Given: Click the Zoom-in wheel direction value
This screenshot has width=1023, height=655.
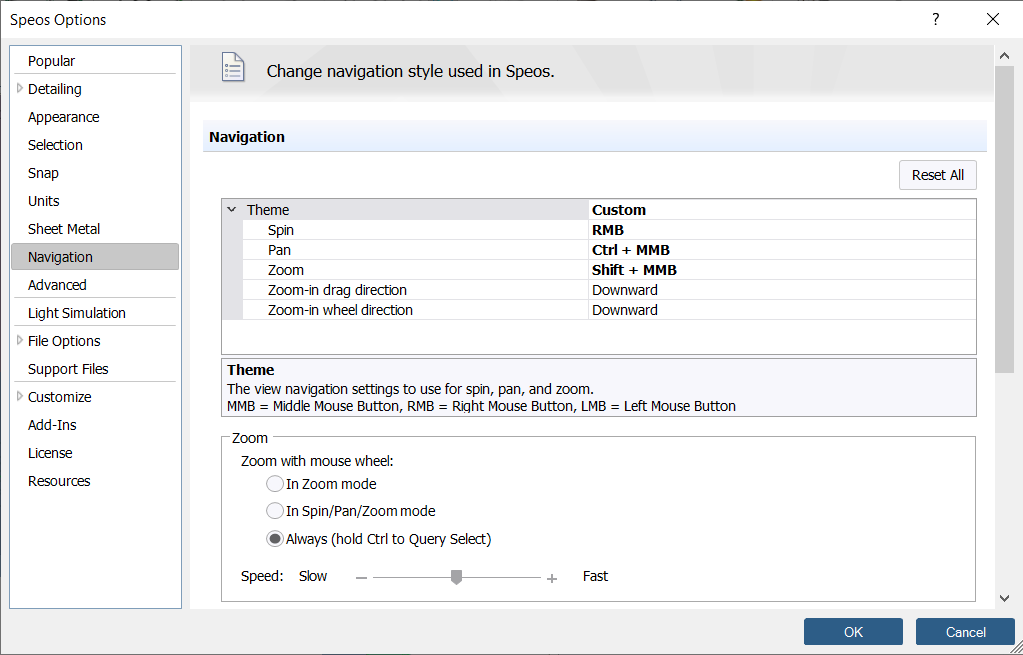Looking at the screenshot, I should [782, 310].
